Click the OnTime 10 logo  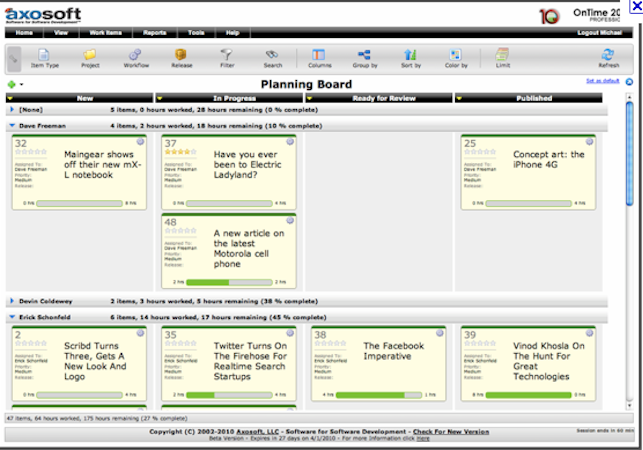point(549,16)
